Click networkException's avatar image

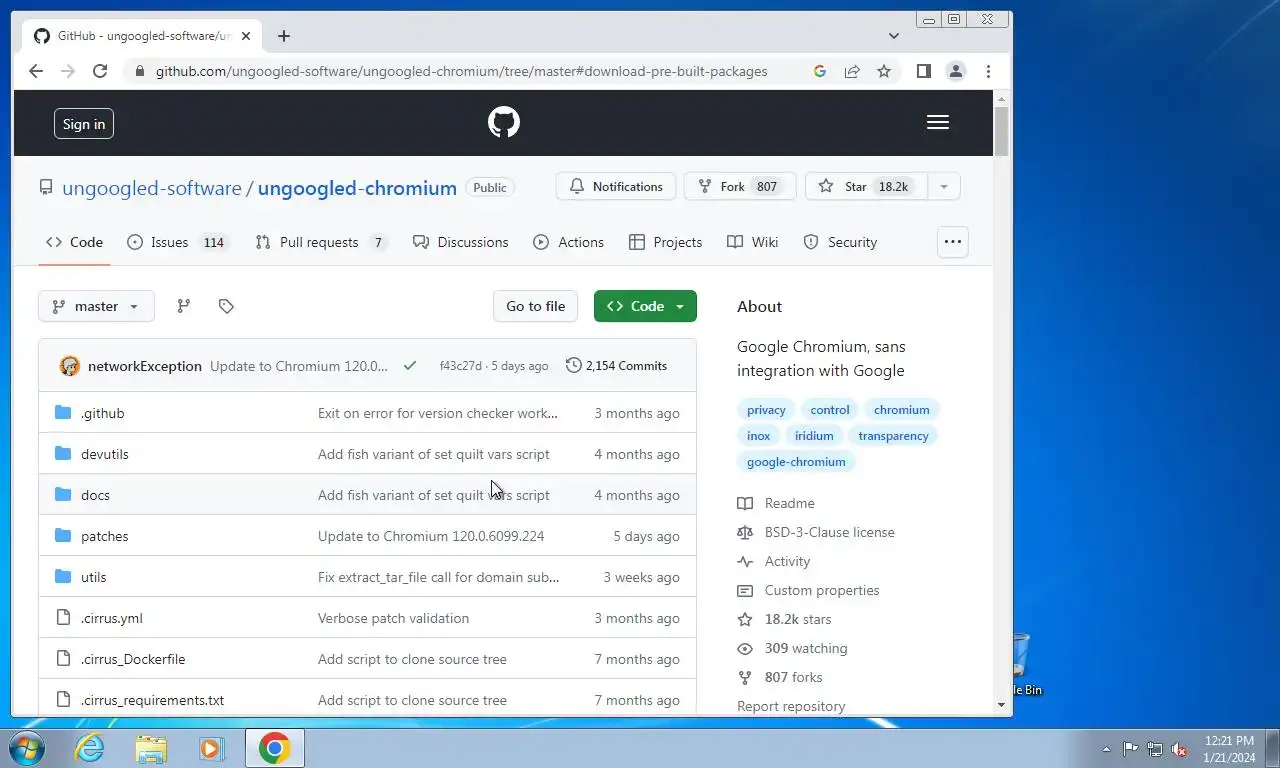point(69,366)
